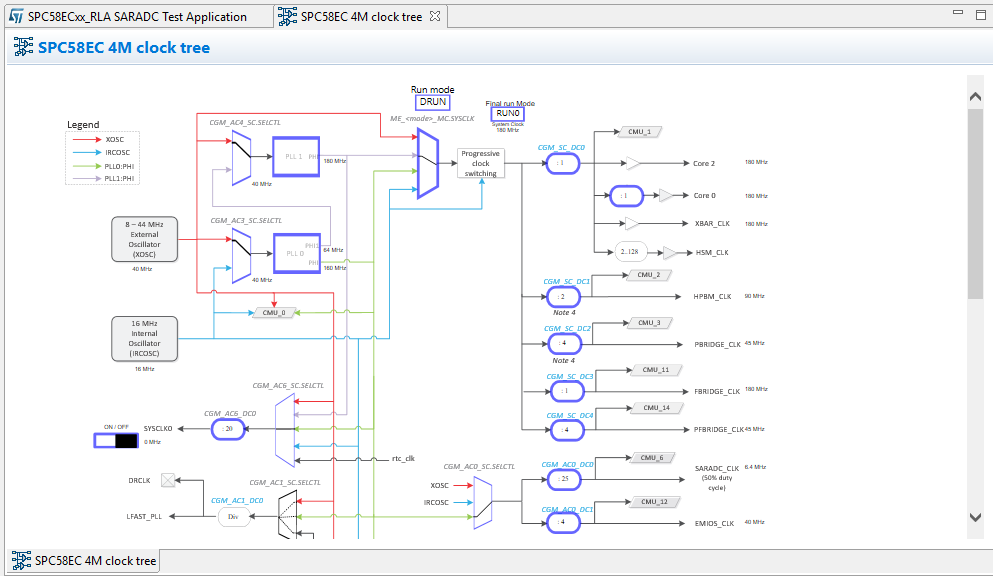Screen dimensions: 993x576
Task: Click the FBRIDGE_CLK output label
Action: [x=717, y=392]
